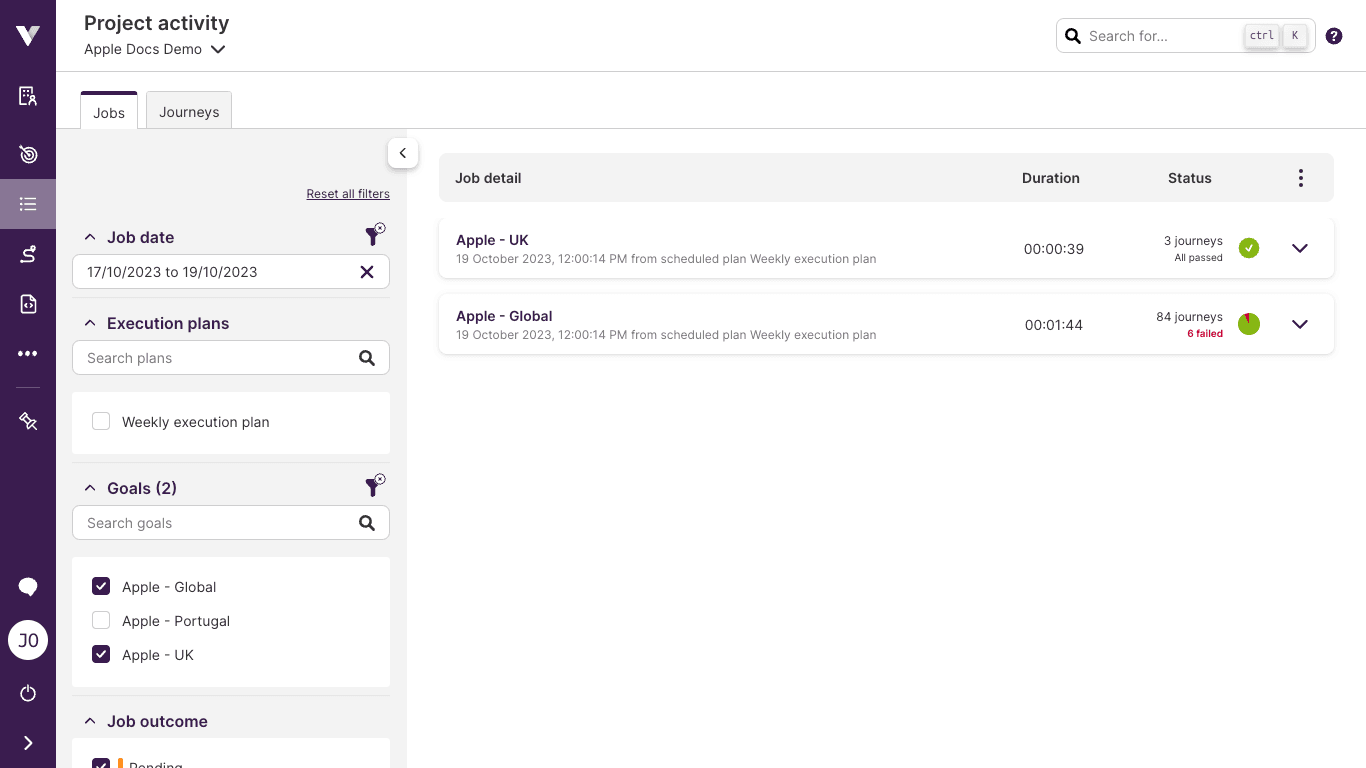The height and width of the screenshot is (768, 1366).
Task: Open the Job detail column options menu
Action: coord(1301,177)
